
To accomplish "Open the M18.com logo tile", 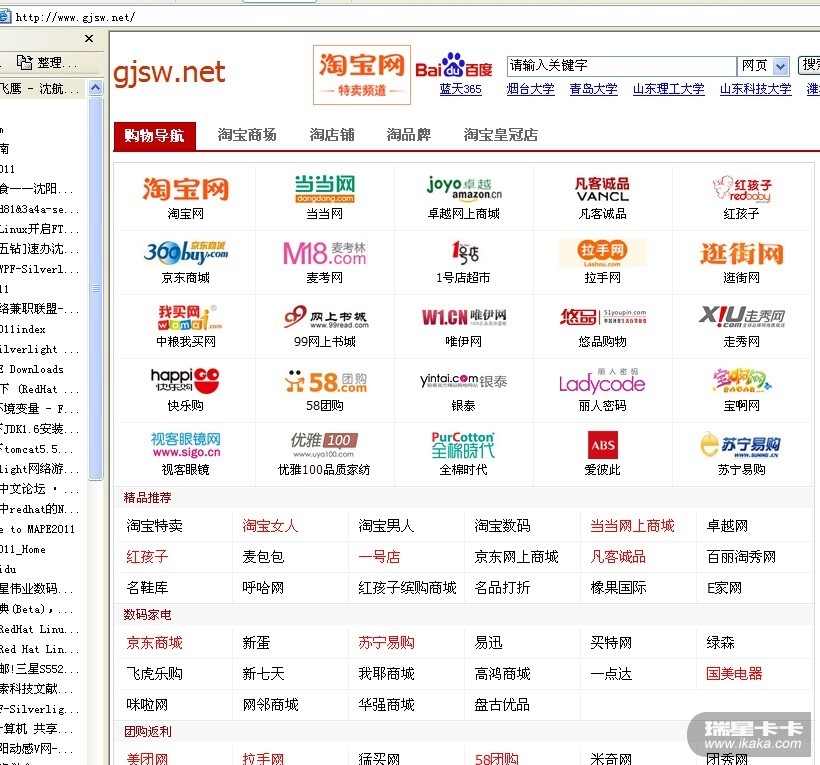I will (324, 253).
